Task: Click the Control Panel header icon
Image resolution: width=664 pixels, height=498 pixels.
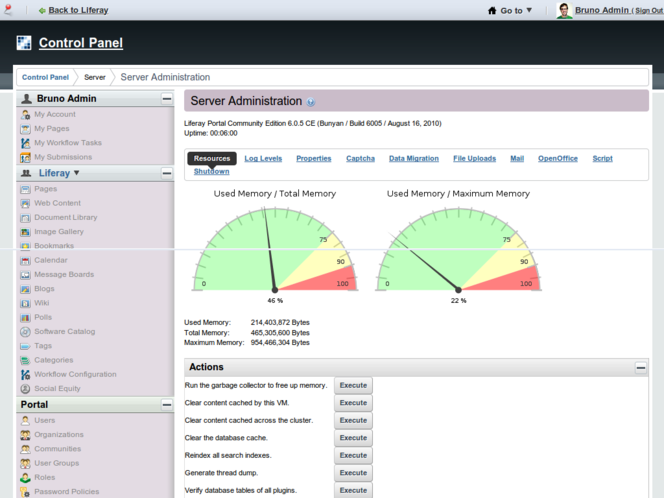Action: [24, 43]
